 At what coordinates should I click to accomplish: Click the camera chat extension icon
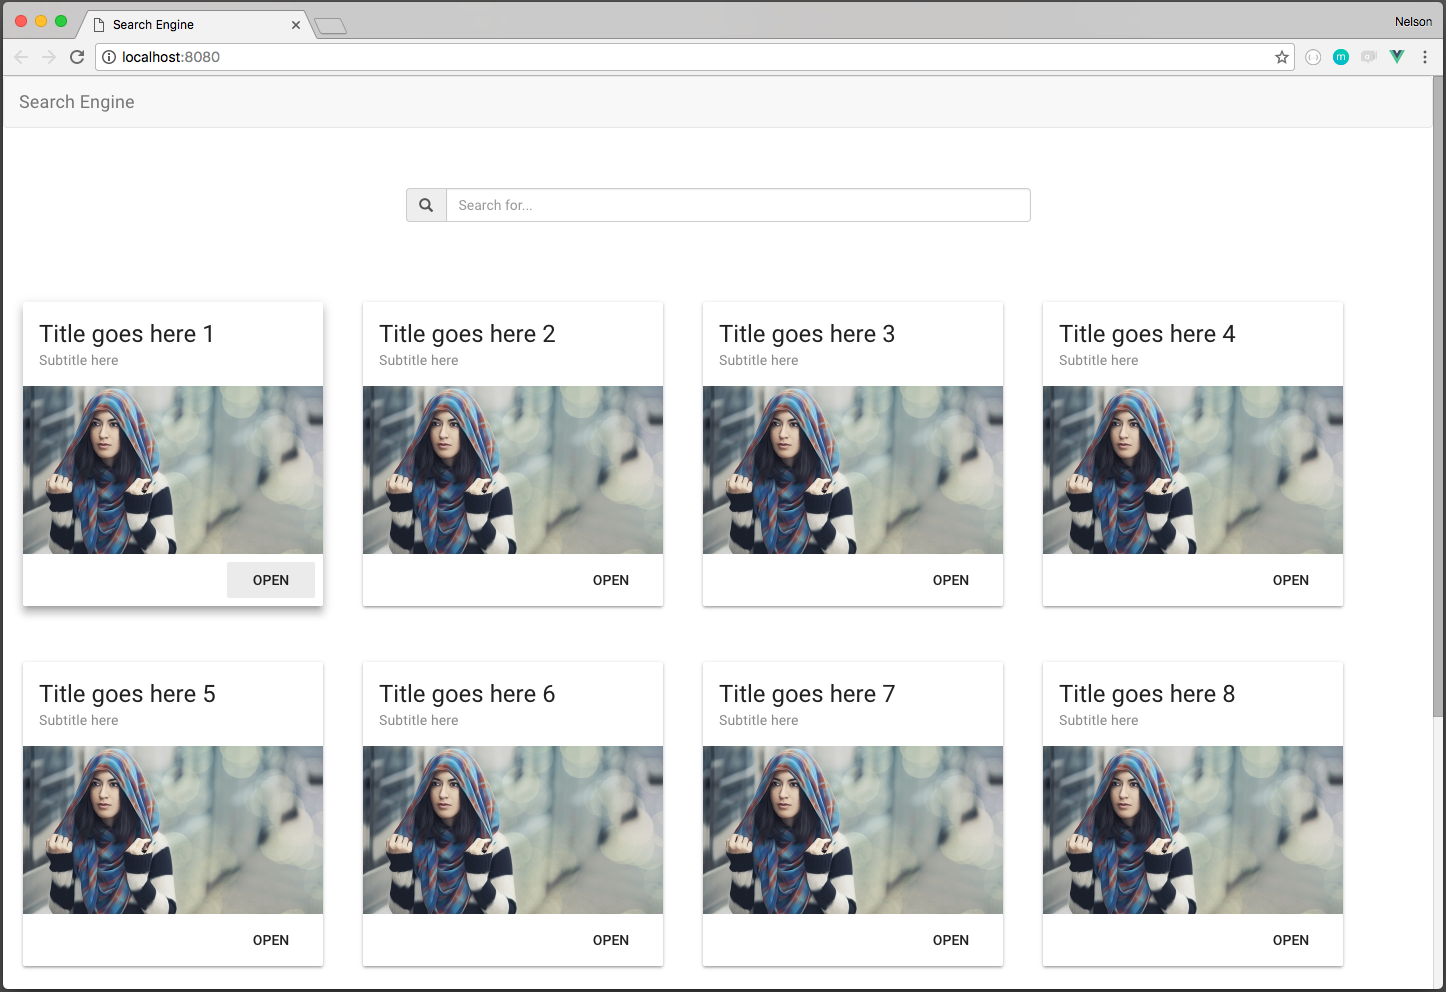[x=1368, y=57]
